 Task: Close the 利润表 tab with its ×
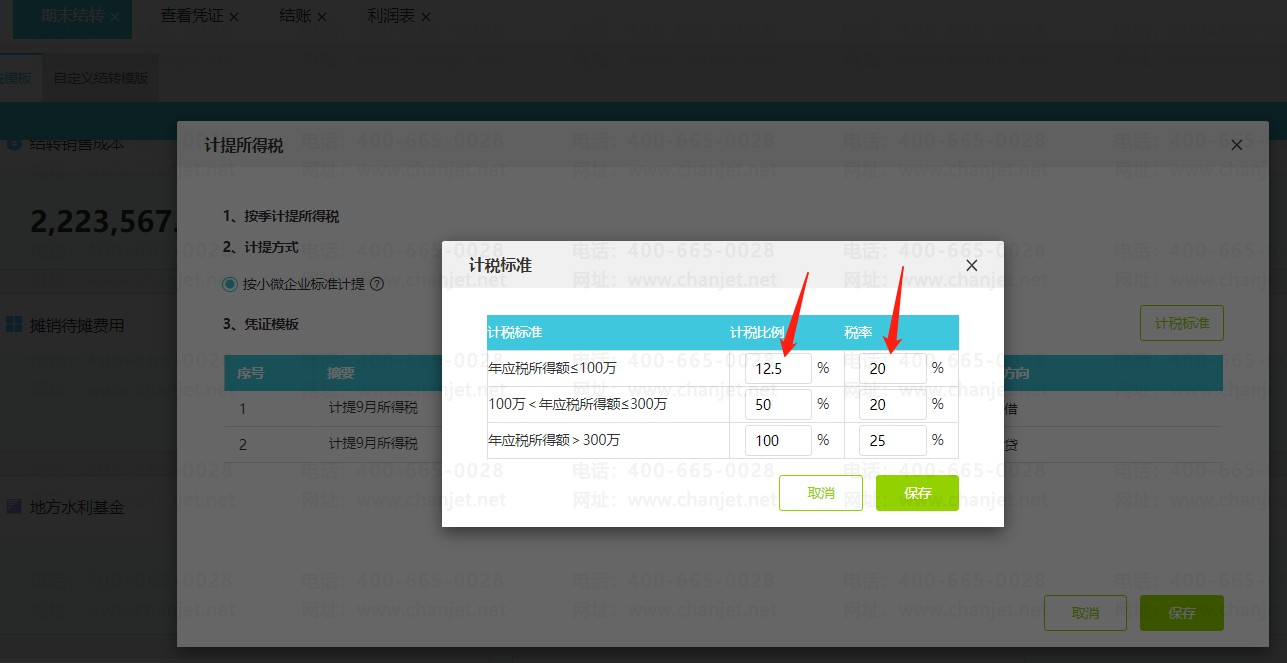(426, 16)
